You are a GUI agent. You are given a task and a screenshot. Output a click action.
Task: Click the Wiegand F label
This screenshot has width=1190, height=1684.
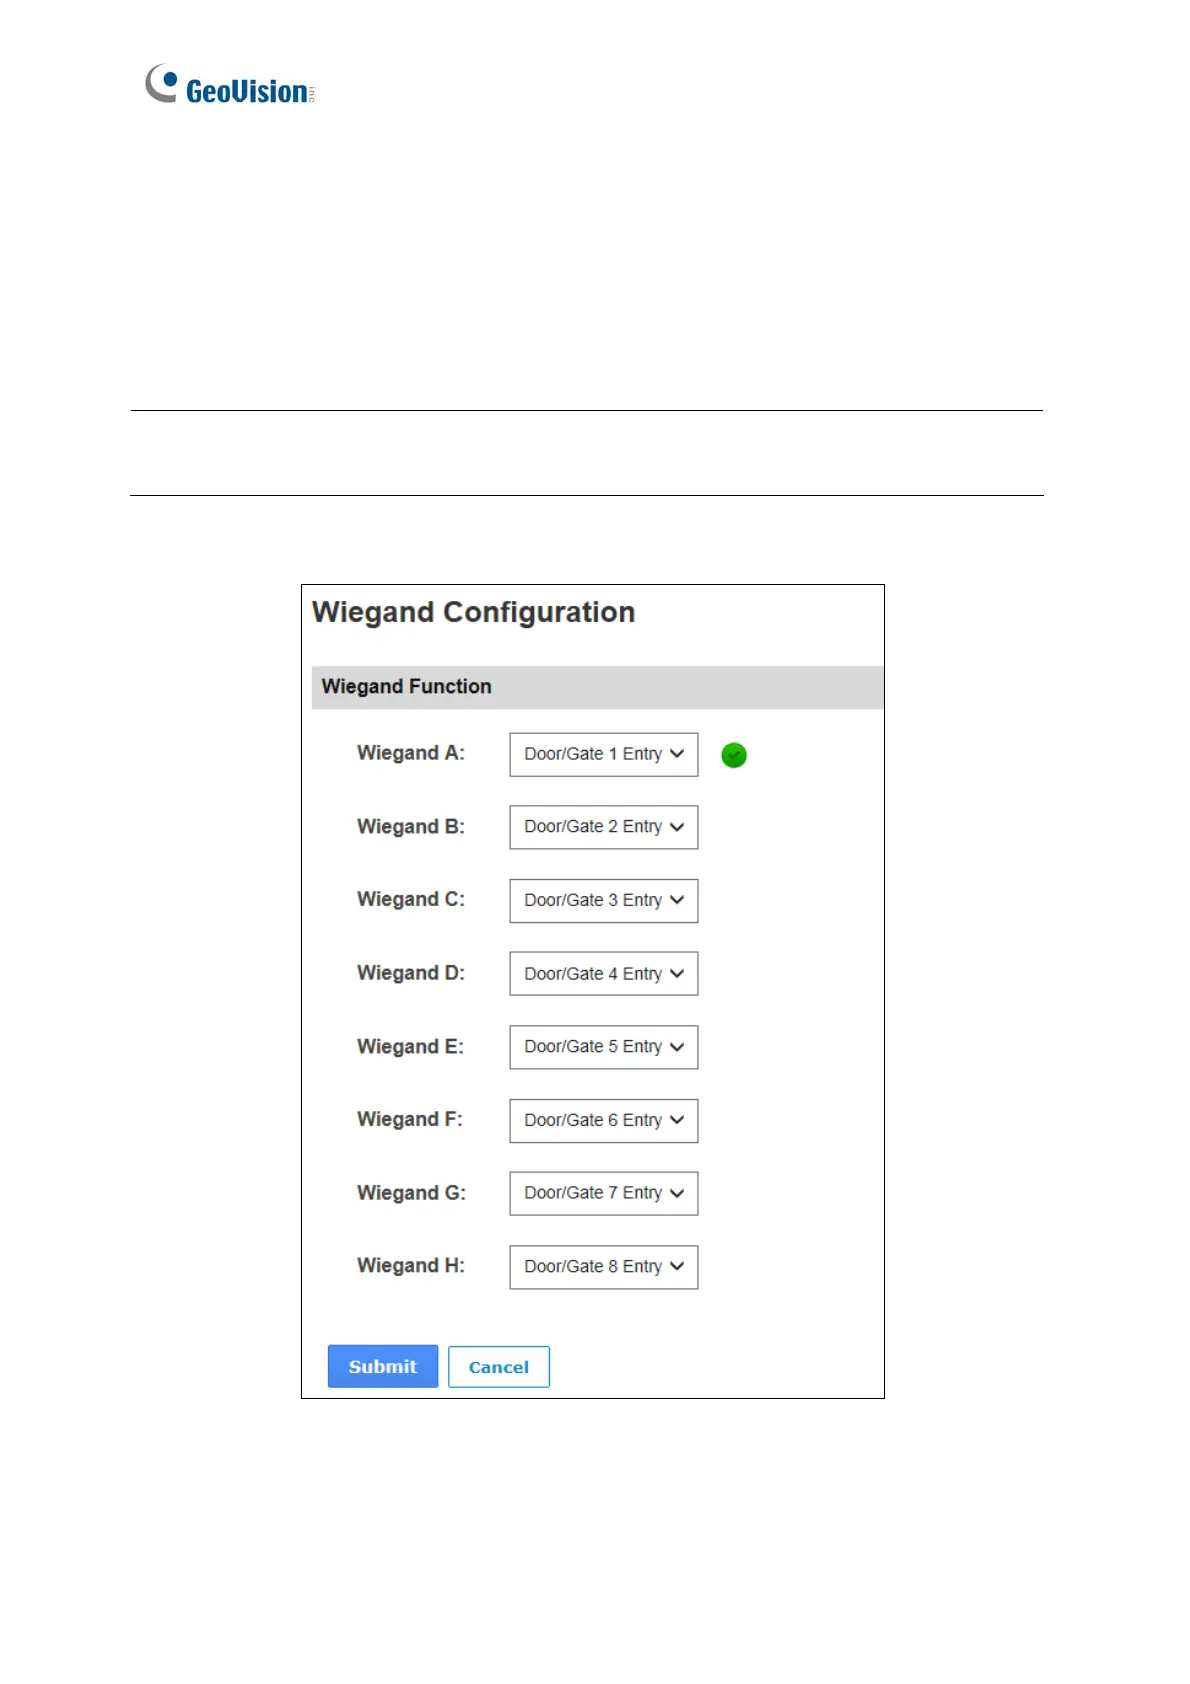tap(410, 1119)
